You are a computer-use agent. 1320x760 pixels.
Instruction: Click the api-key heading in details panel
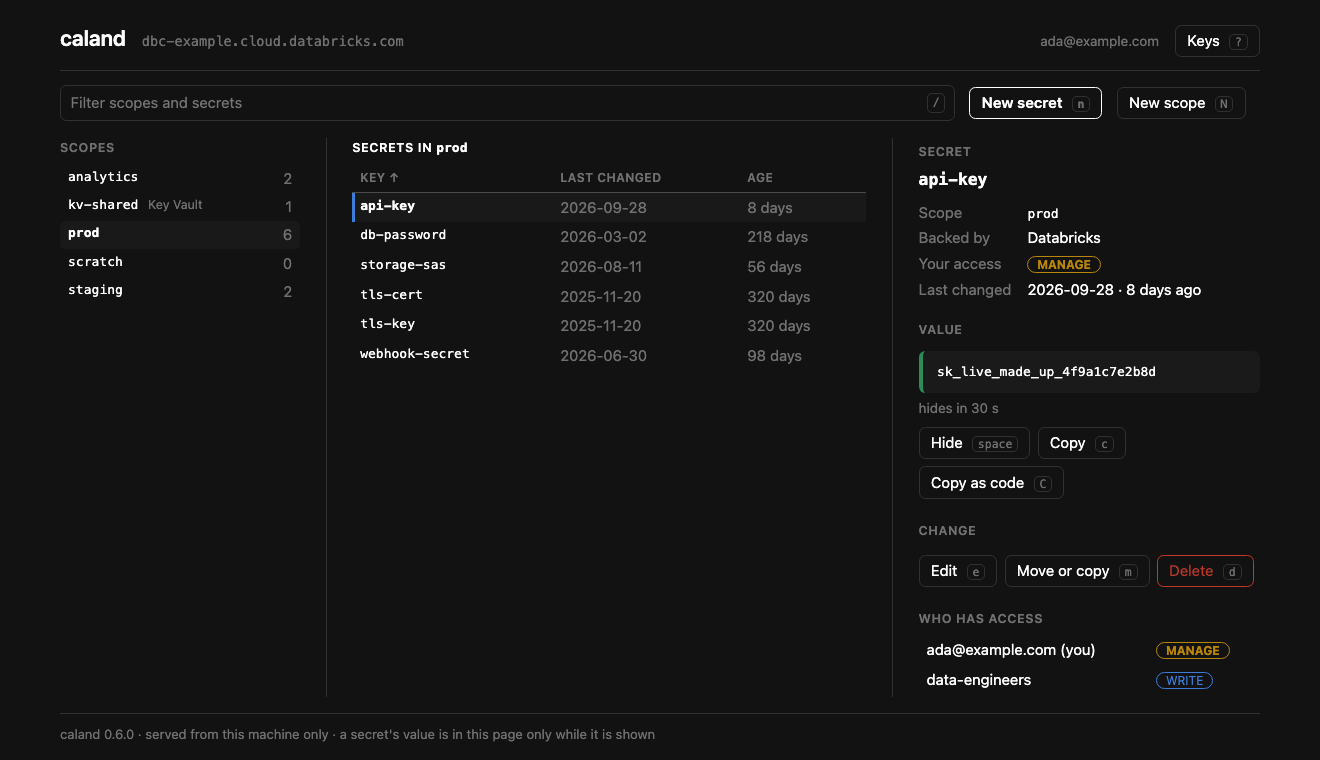[953, 179]
